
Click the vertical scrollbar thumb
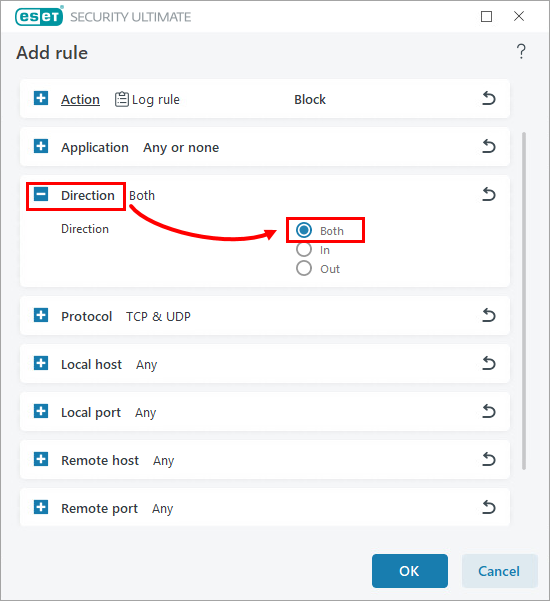click(524, 301)
